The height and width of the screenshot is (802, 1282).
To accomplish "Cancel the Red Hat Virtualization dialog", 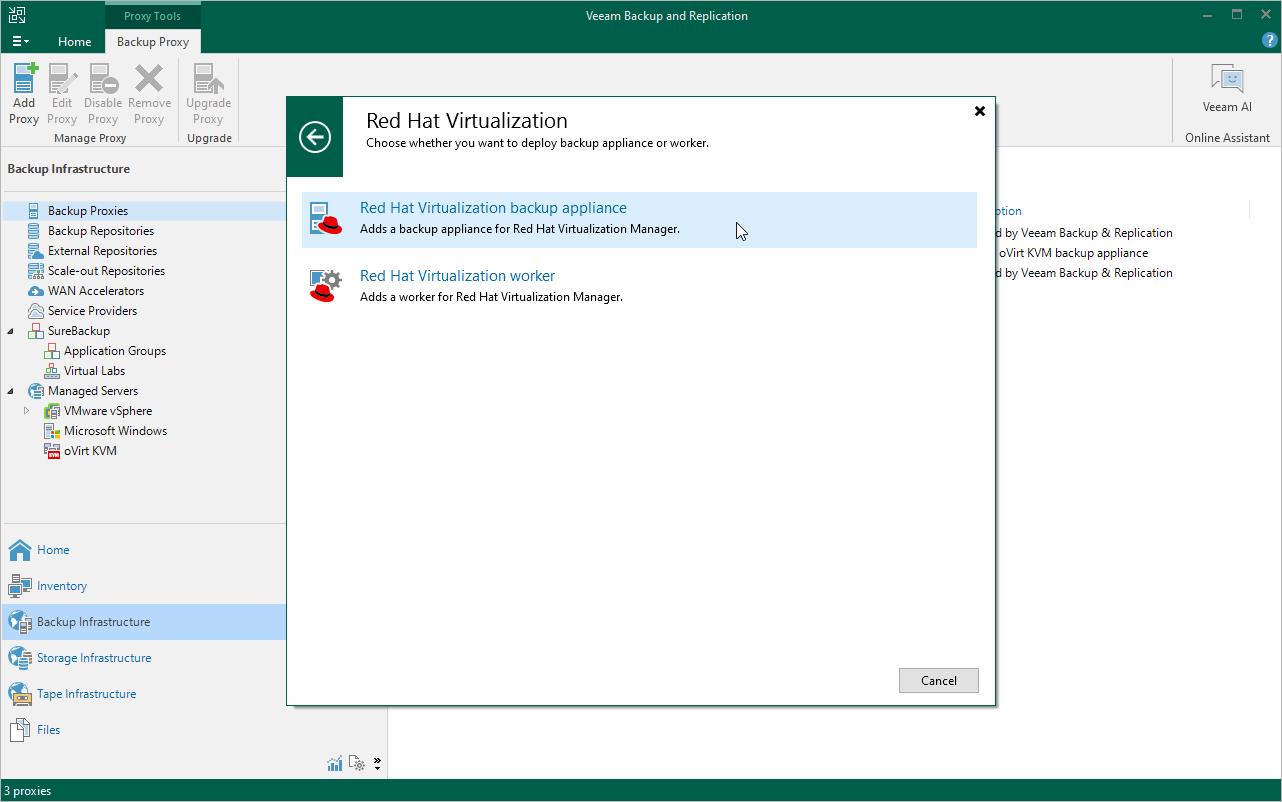I will 938,681.
